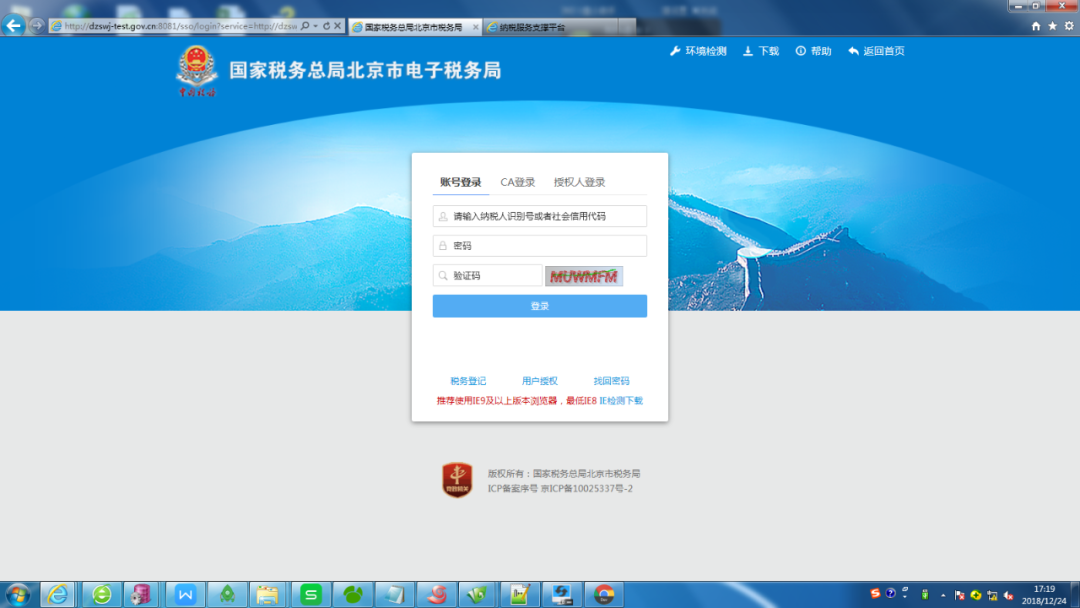Image resolution: width=1080 pixels, height=608 pixels.
Task: Click 返回首页 return arrow
Action: (x=853, y=51)
